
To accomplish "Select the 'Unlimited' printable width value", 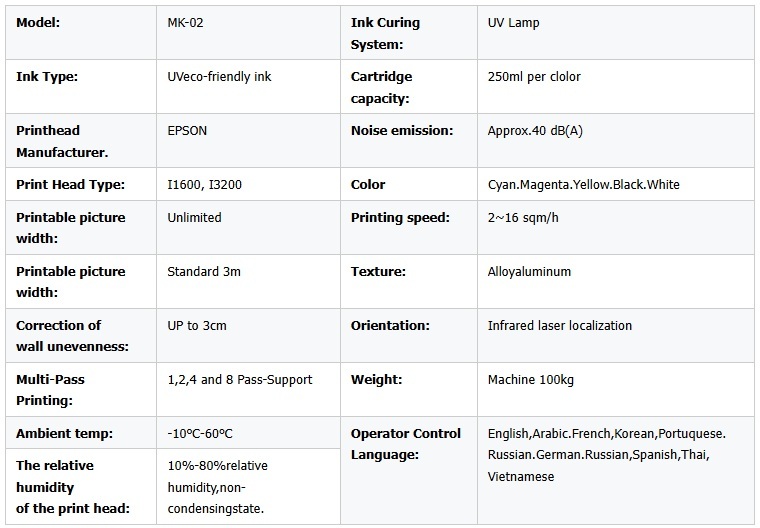I will coord(194,217).
